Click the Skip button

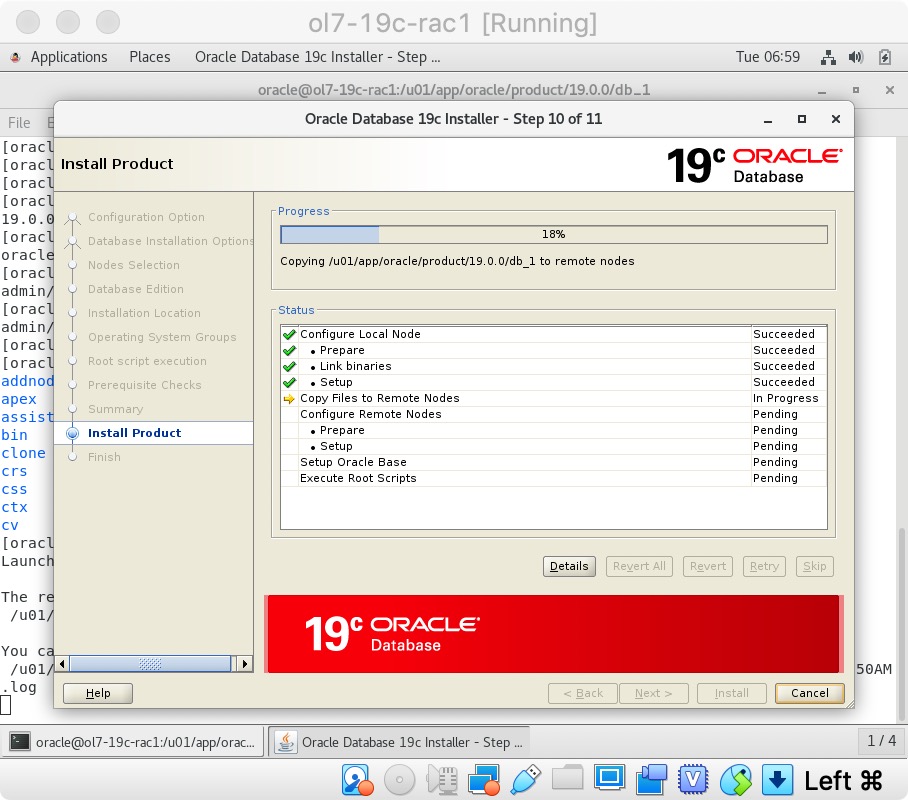[x=814, y=566]
